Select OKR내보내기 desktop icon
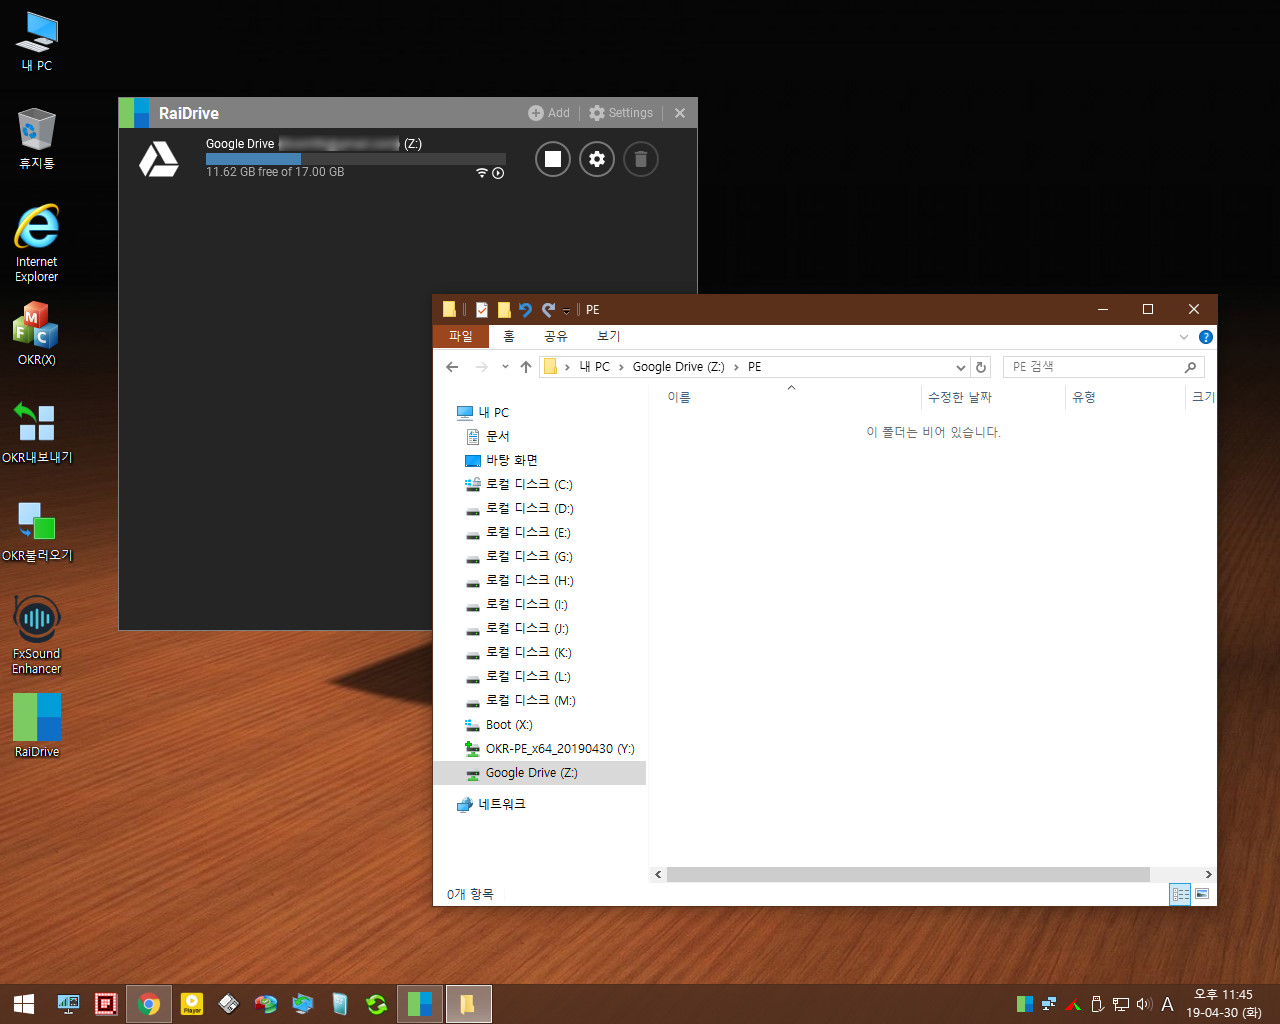1280x1024 pixels. click(37, 432)
